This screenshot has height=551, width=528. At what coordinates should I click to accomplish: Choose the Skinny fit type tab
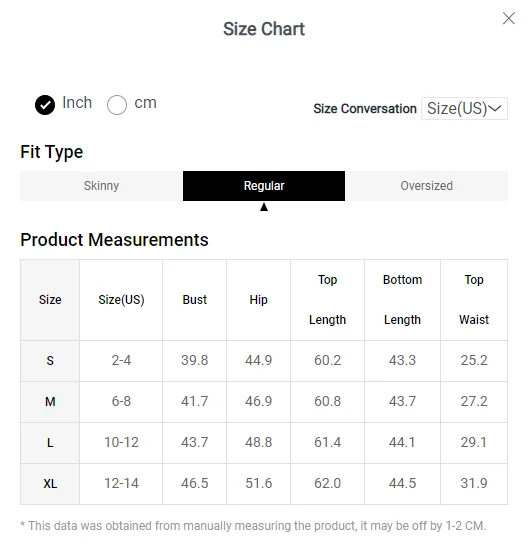pyautogui.click(x=102, y=186)
